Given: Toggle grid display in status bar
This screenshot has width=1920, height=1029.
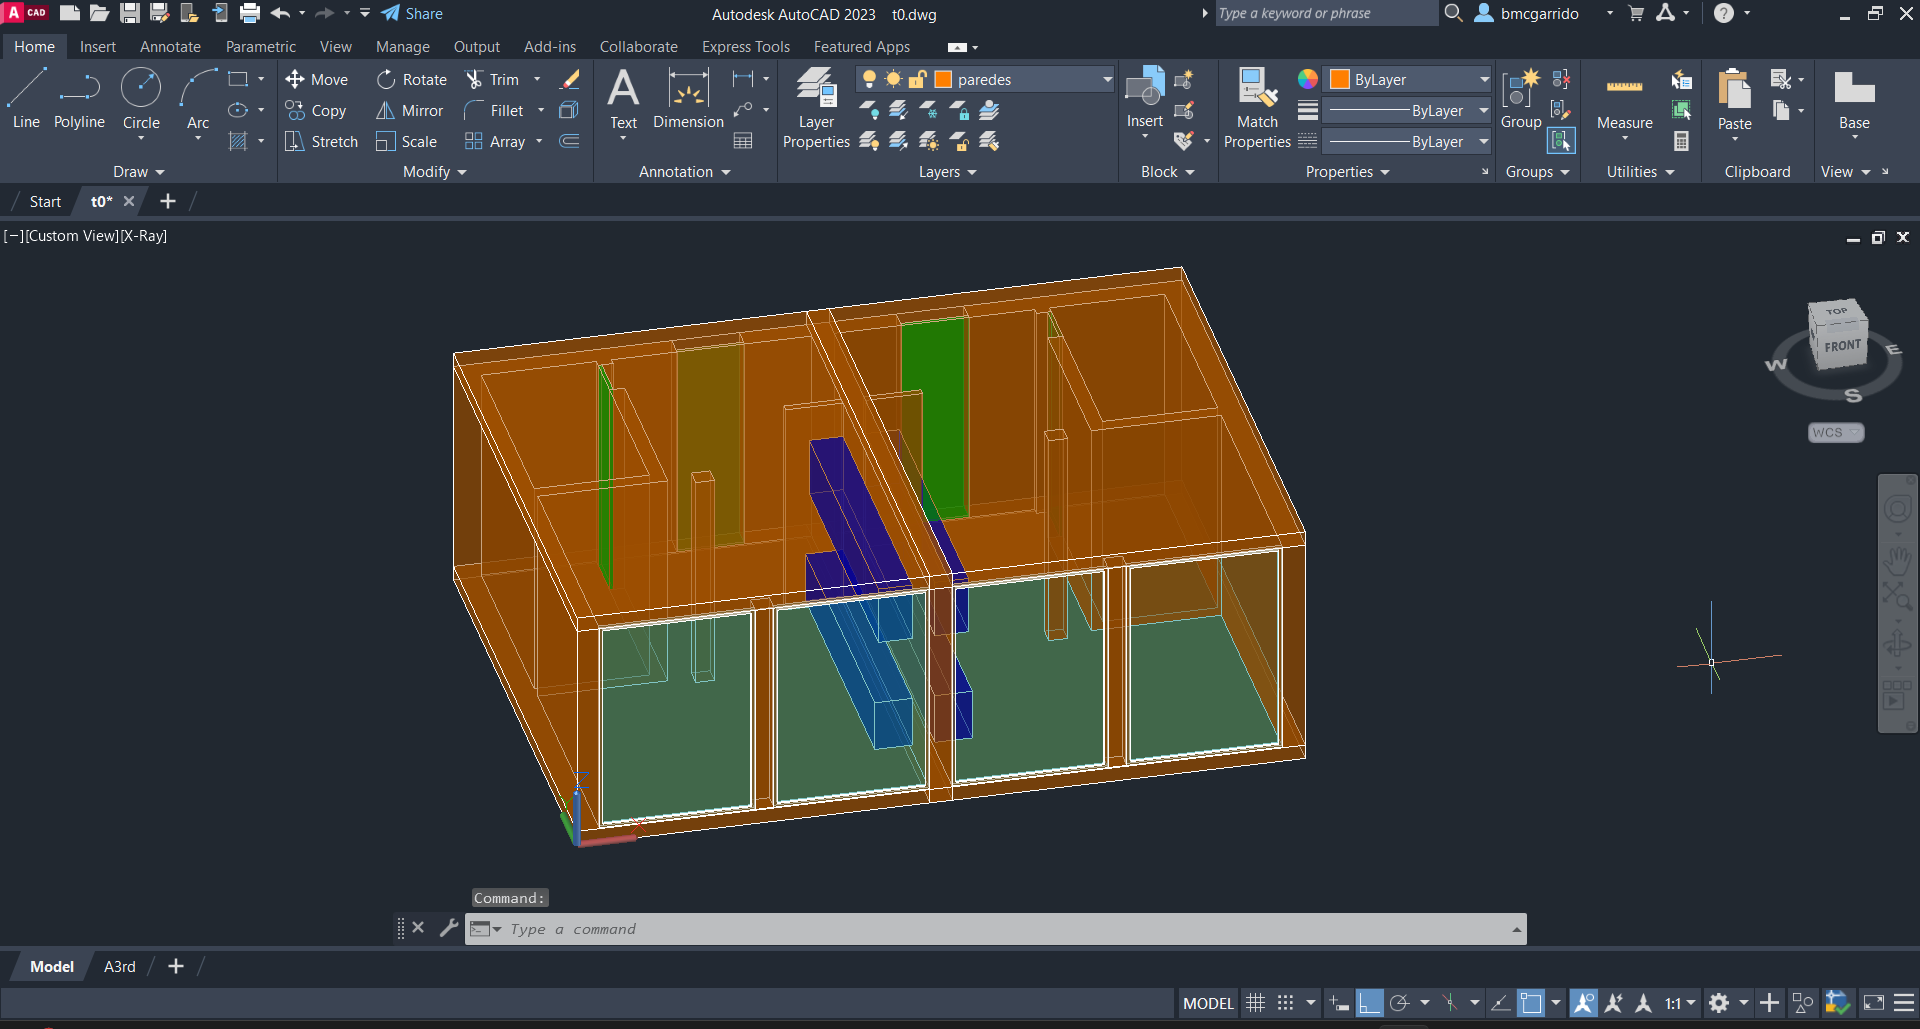Looking at the screenshot, I should click(1256, 1003).
